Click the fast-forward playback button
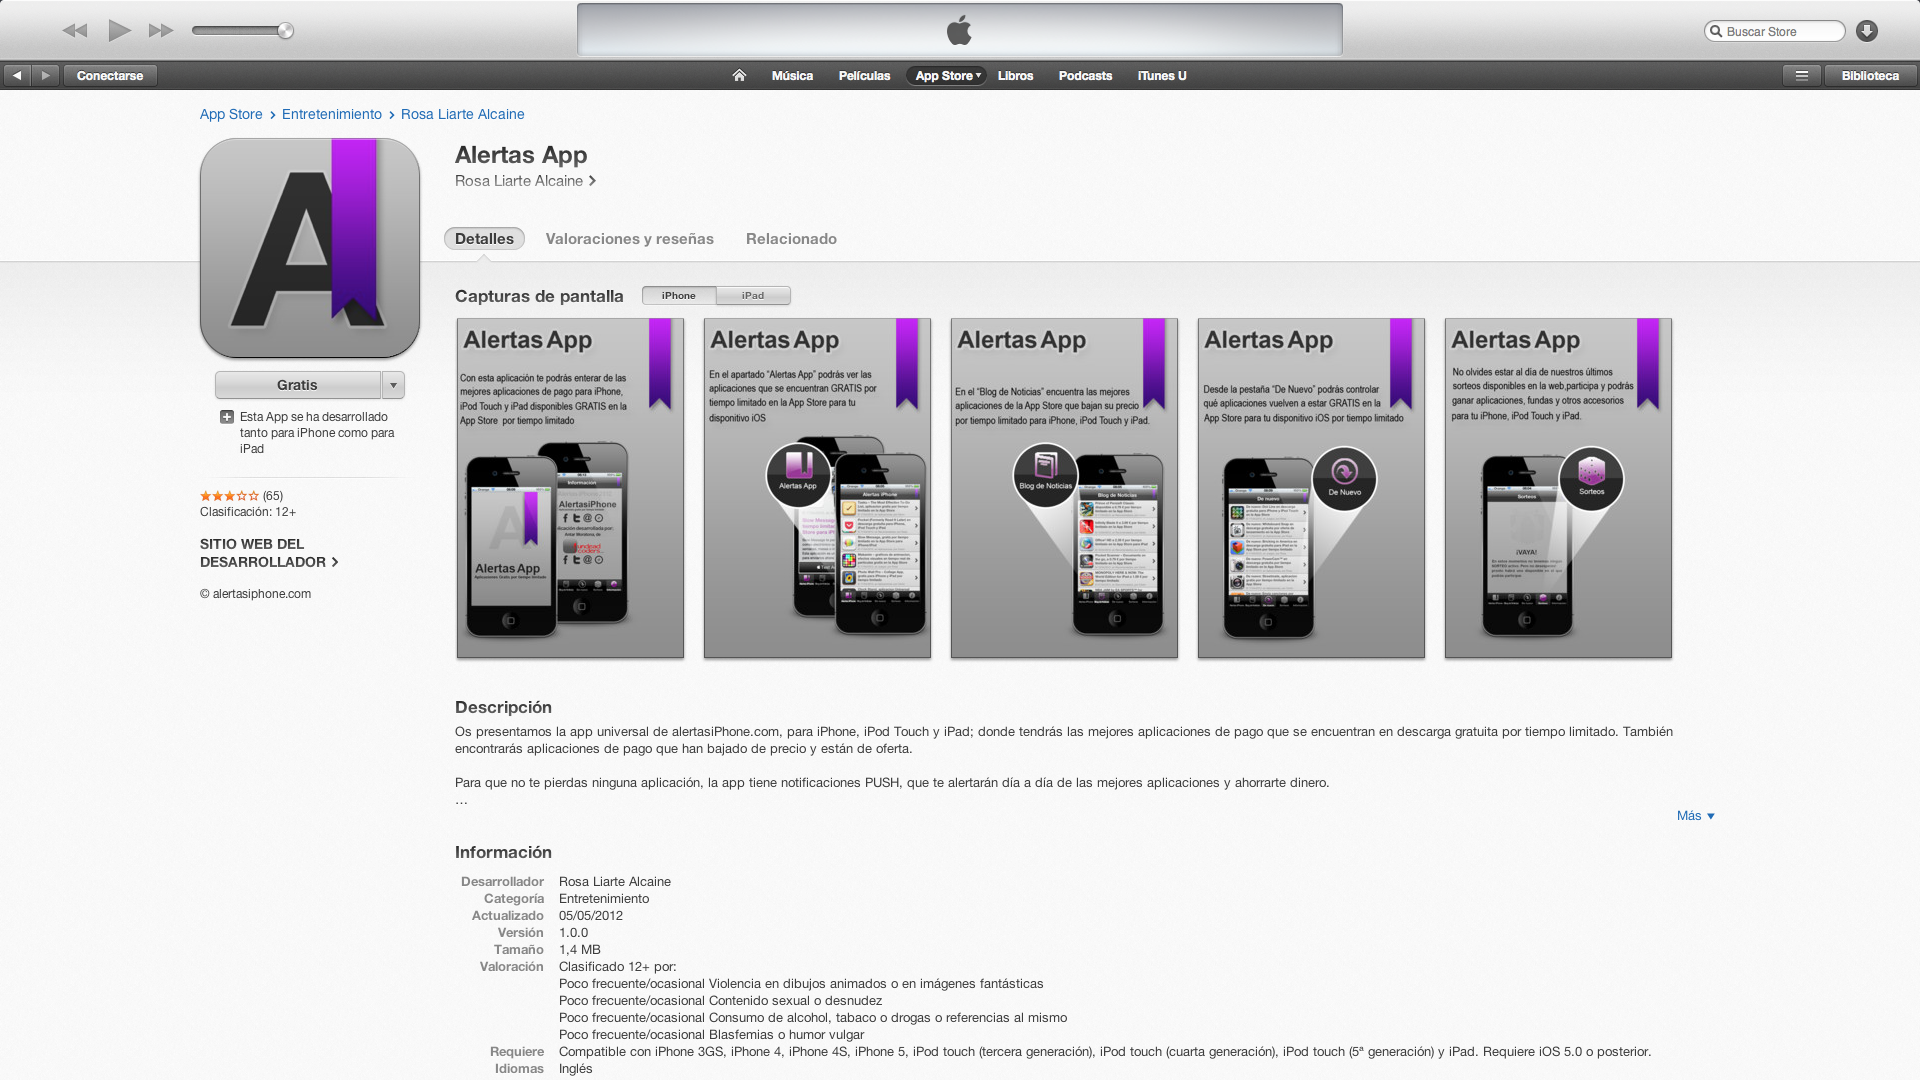 pyautogui.click(x=161, y=30)
